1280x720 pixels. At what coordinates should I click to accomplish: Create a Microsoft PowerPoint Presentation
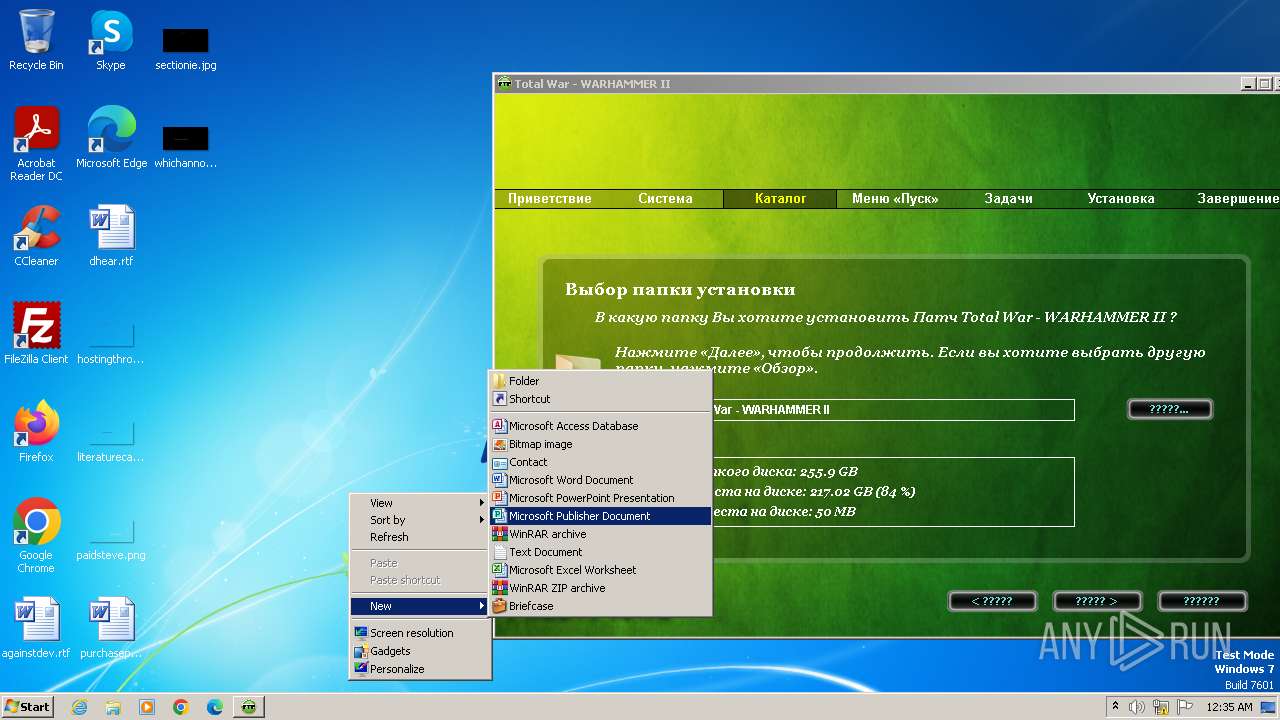click(600, 498)
